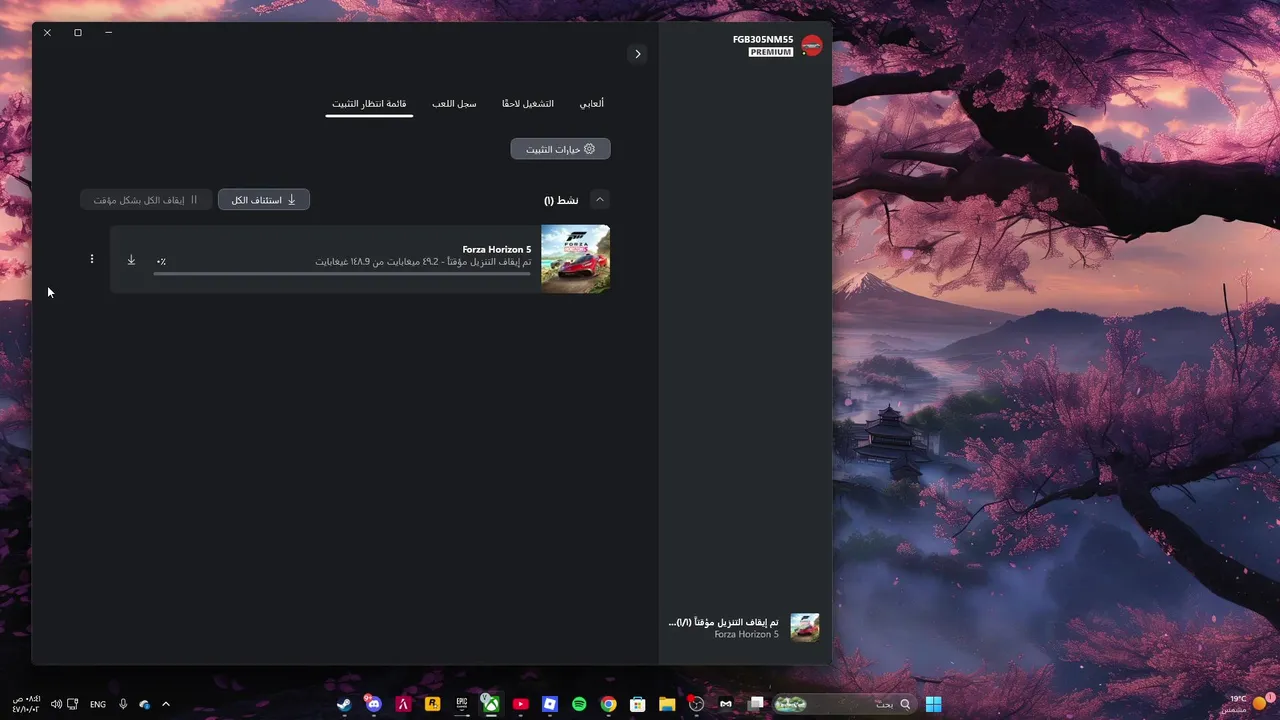Open the red A app on taskbar
The height and width of the screenshot is (720, 1280).
tap(403, 704)
